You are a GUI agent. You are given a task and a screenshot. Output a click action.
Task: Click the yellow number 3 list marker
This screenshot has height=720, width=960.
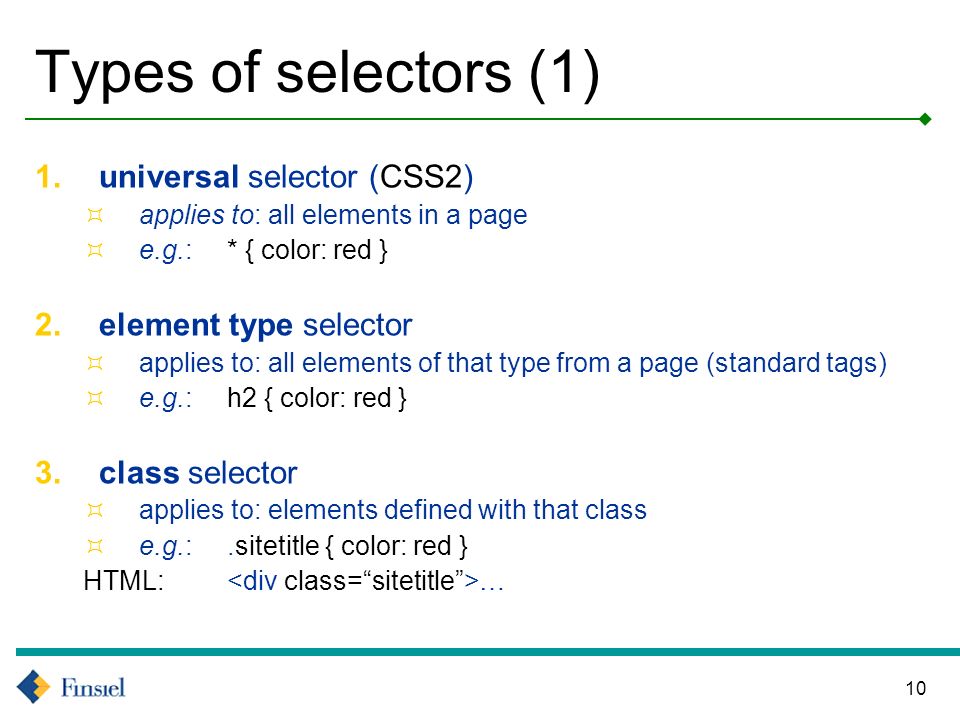pos(48,473)
